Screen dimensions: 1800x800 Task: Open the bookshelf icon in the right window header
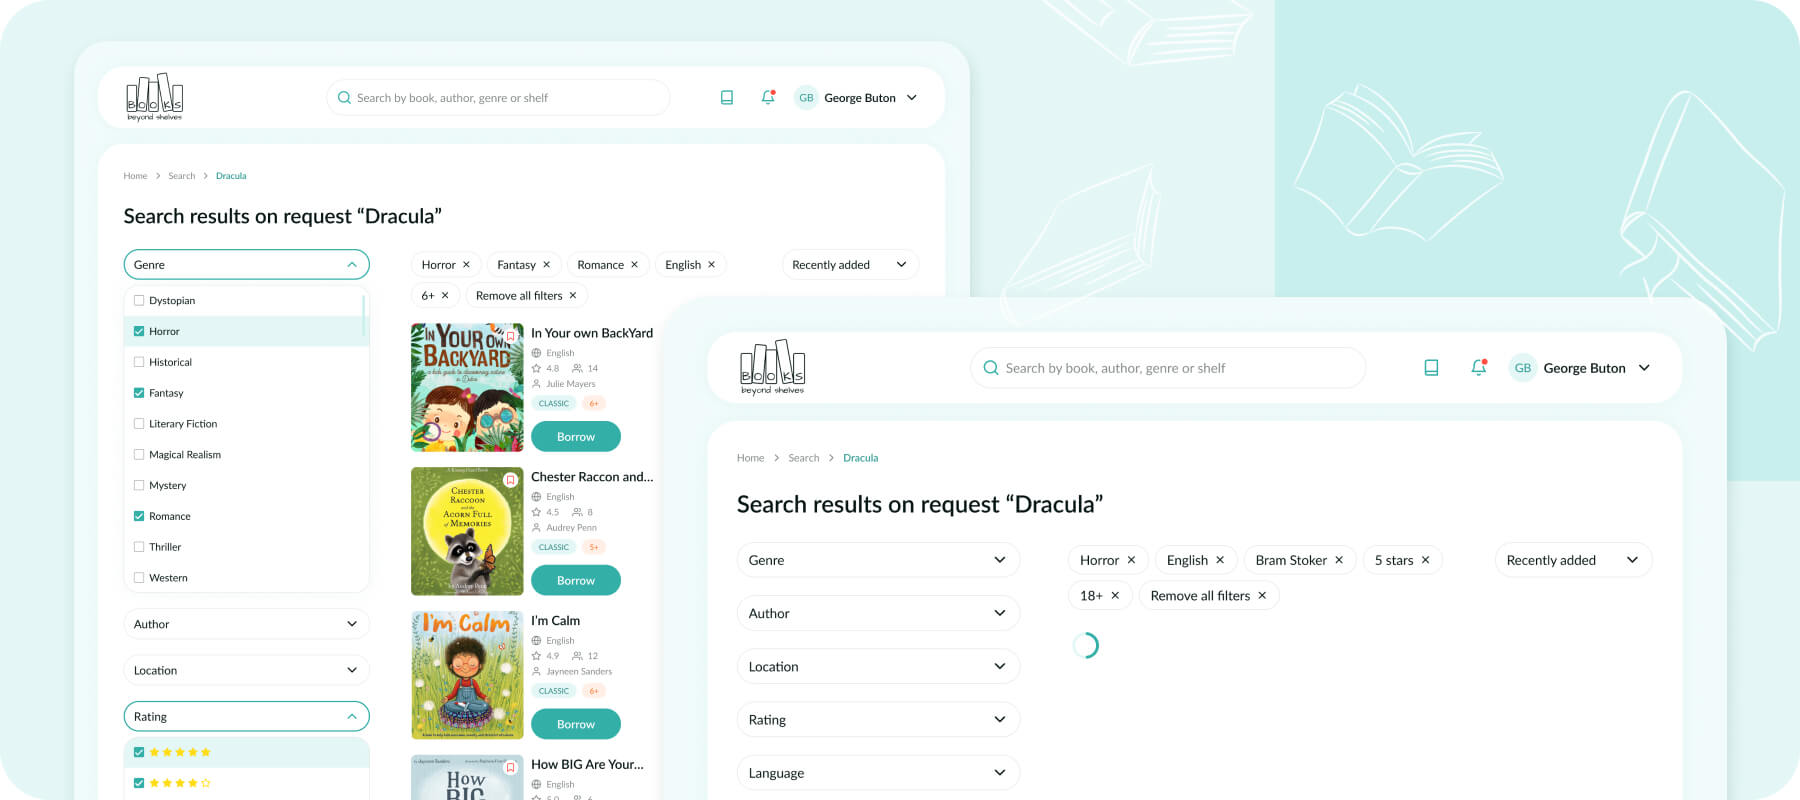pyautogui.click(x=1431, y=368)
